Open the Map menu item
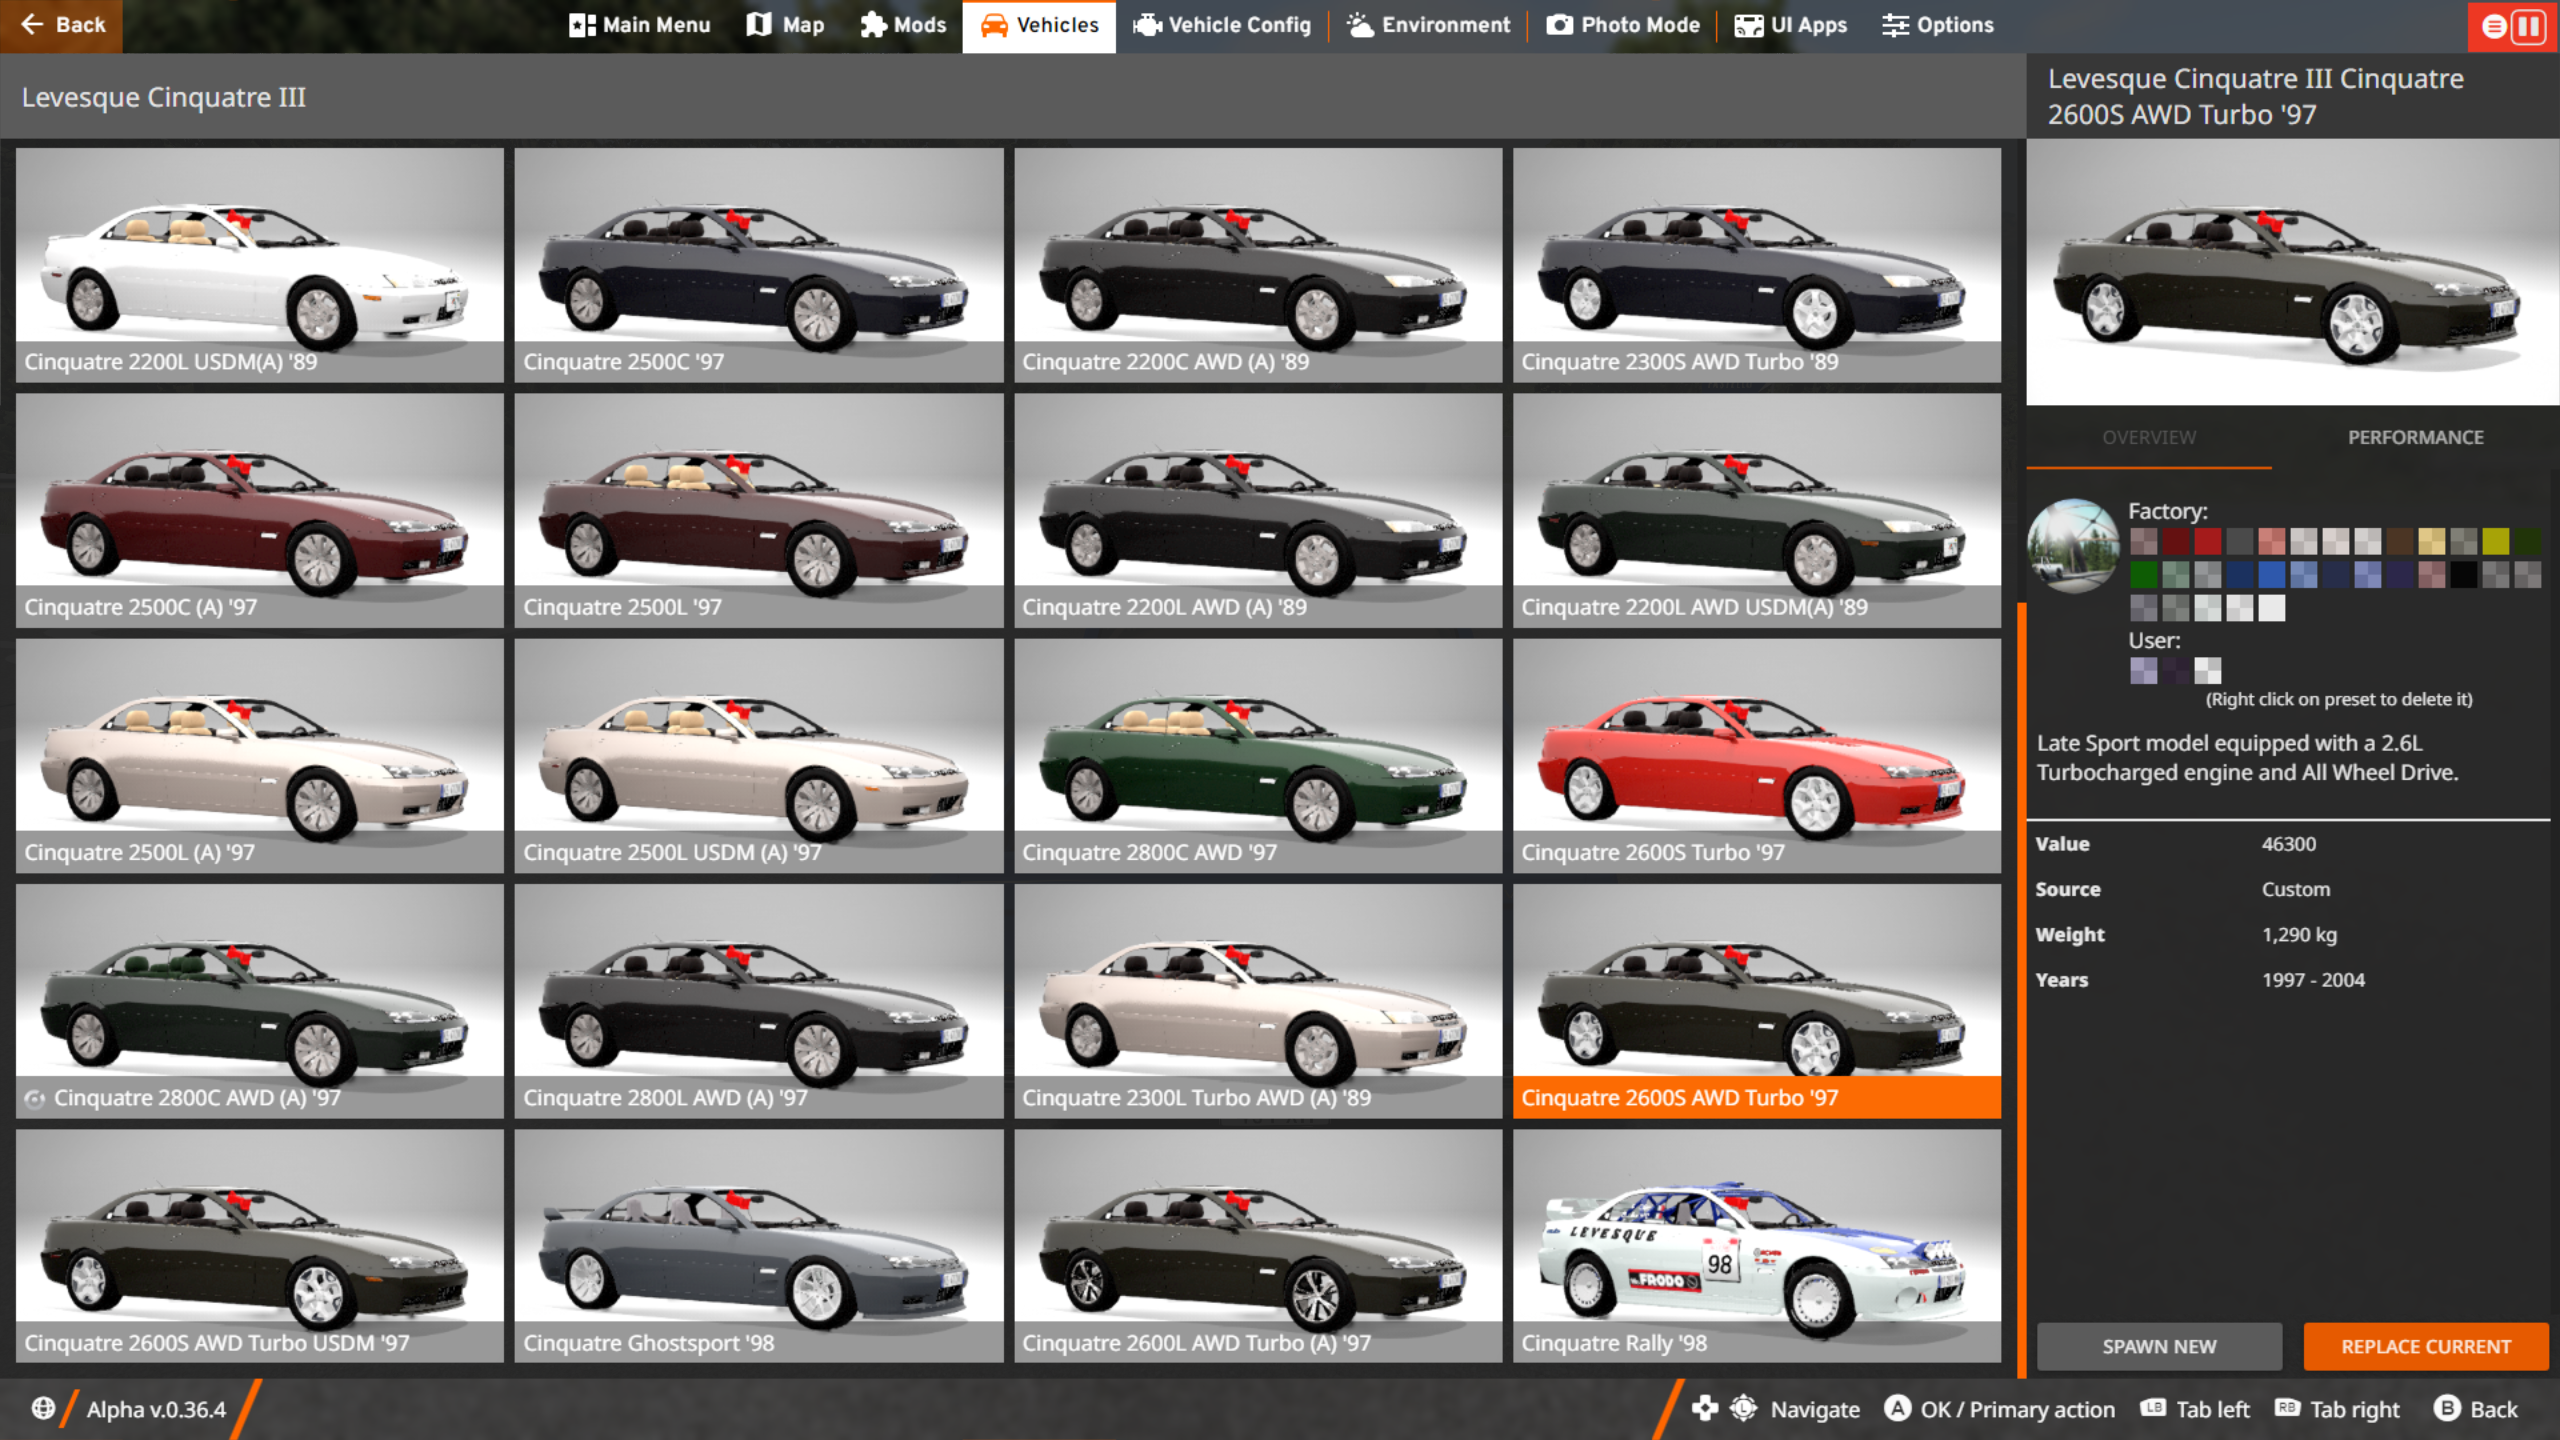 point(785,25)
